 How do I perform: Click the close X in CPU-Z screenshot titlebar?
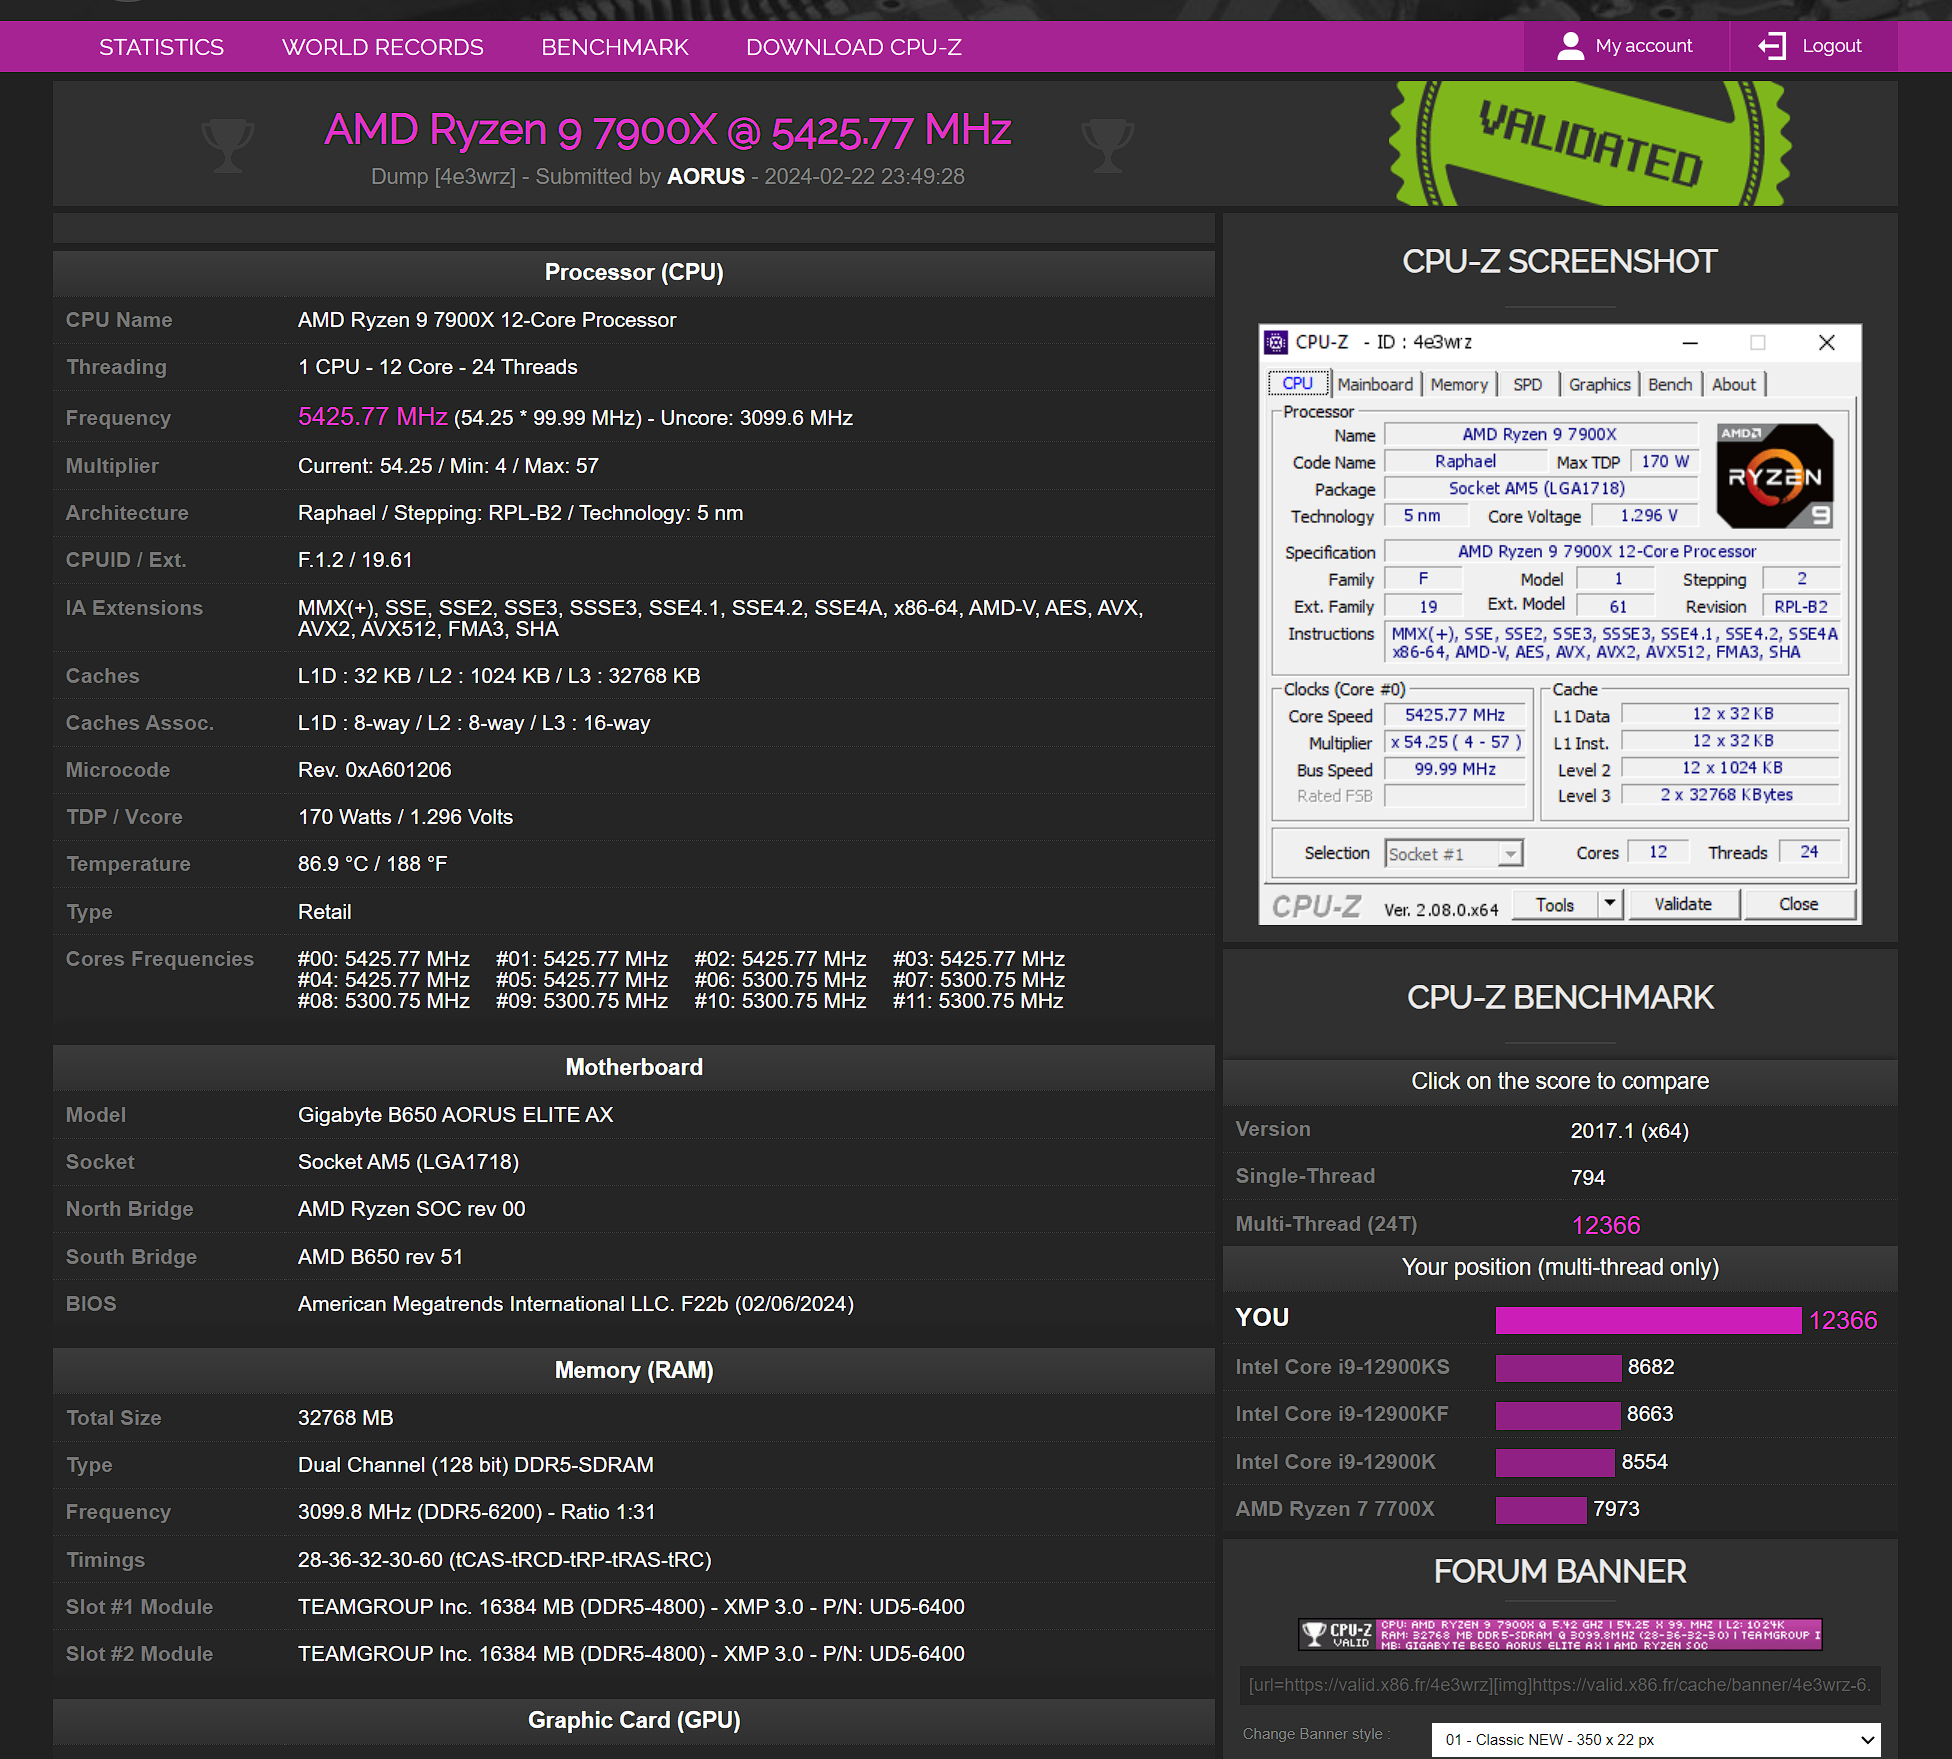(1827, 342)
